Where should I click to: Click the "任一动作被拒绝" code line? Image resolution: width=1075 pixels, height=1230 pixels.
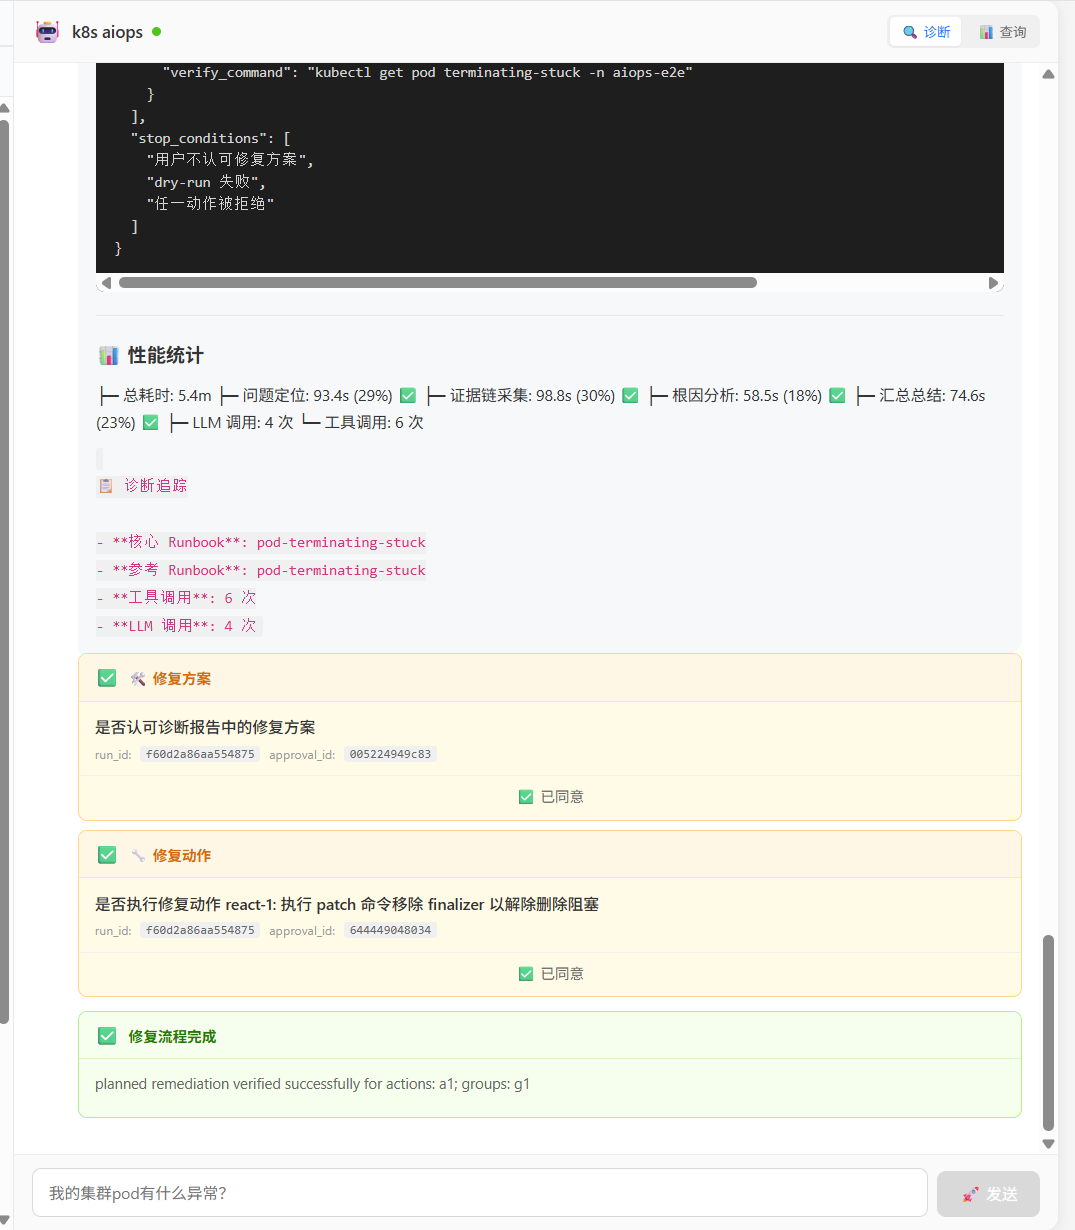(210, 204)
